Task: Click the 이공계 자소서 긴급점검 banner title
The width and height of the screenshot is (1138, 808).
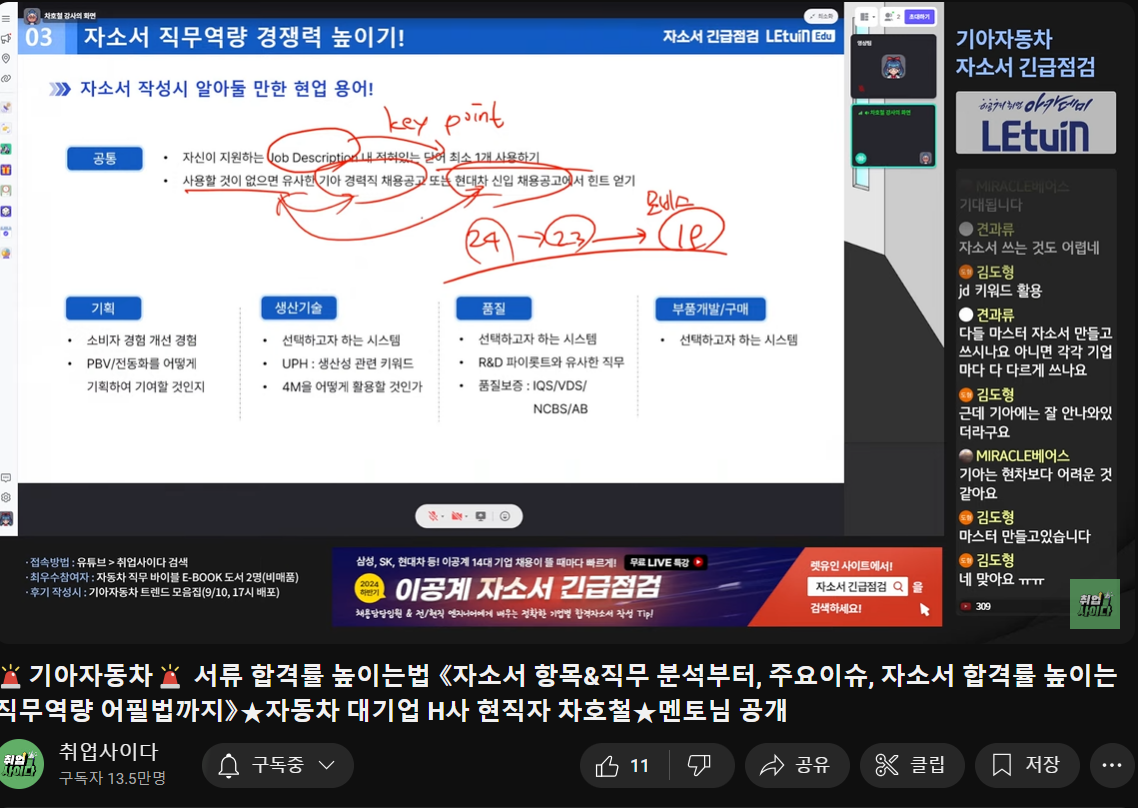Action: click(x=528, y=588)
